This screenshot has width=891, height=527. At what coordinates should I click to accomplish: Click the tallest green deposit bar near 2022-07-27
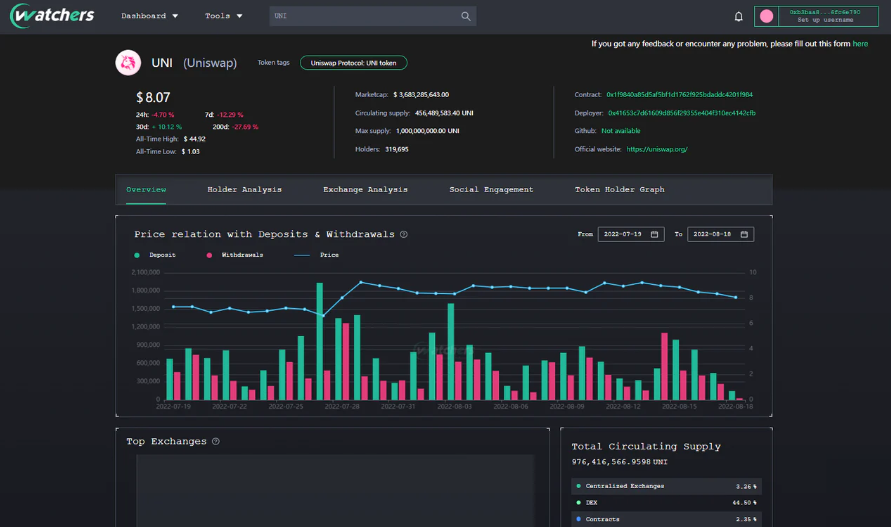pyautogui.click(x=320, y=341)
